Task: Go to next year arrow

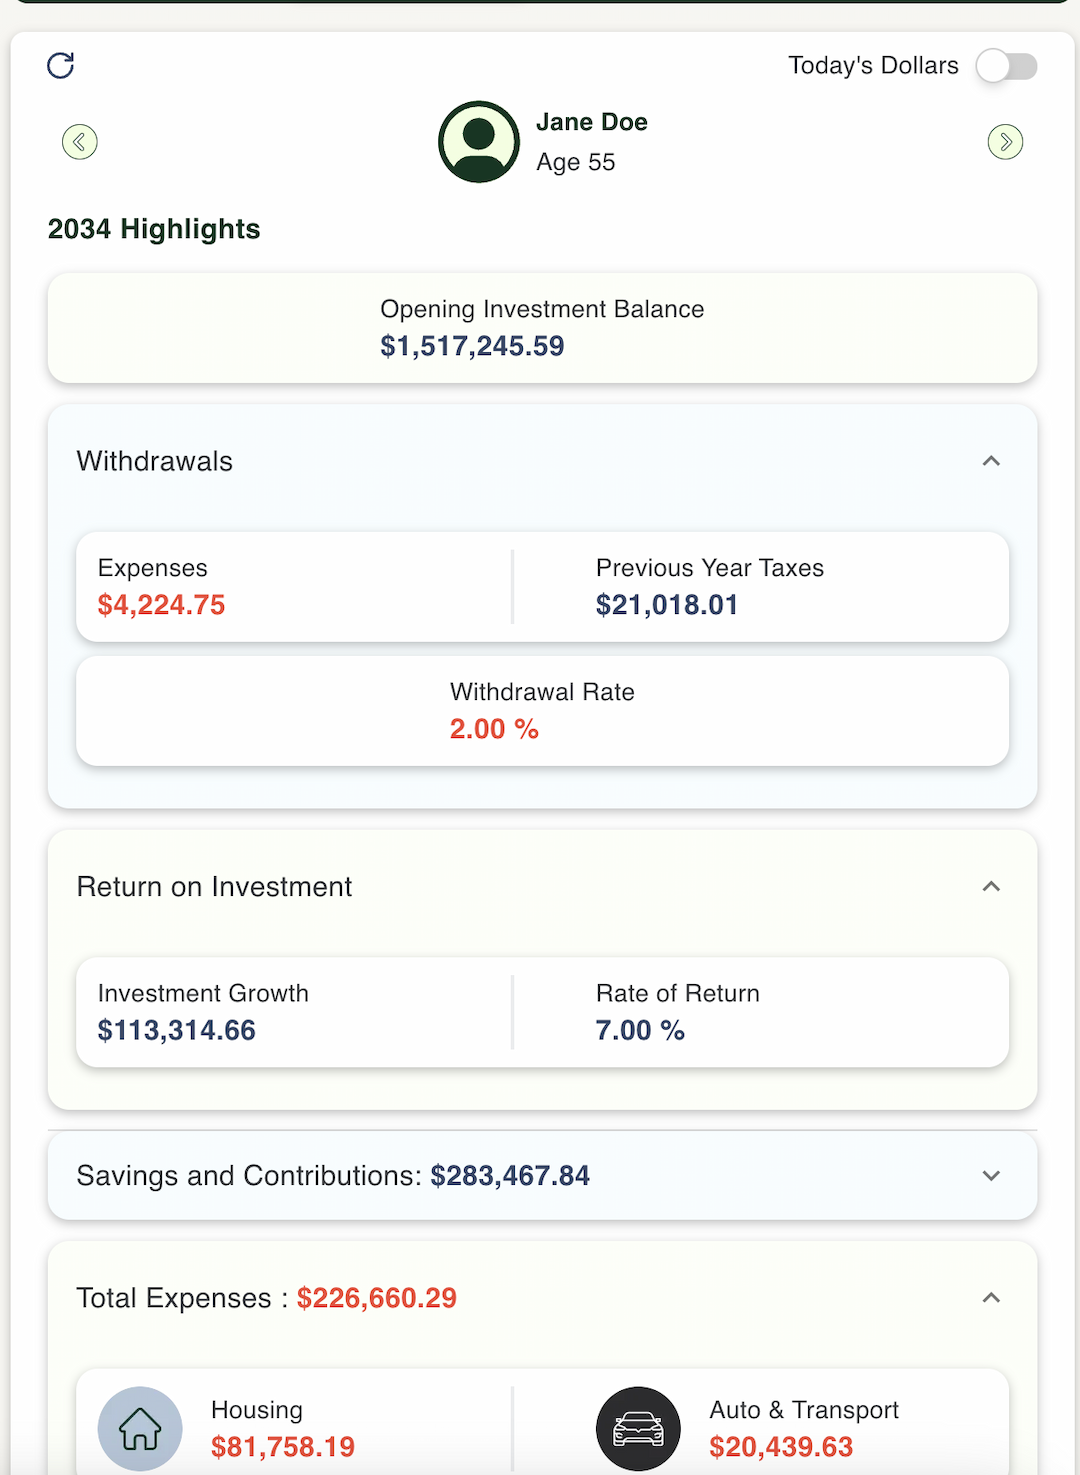Action: tap(1005, 142)
